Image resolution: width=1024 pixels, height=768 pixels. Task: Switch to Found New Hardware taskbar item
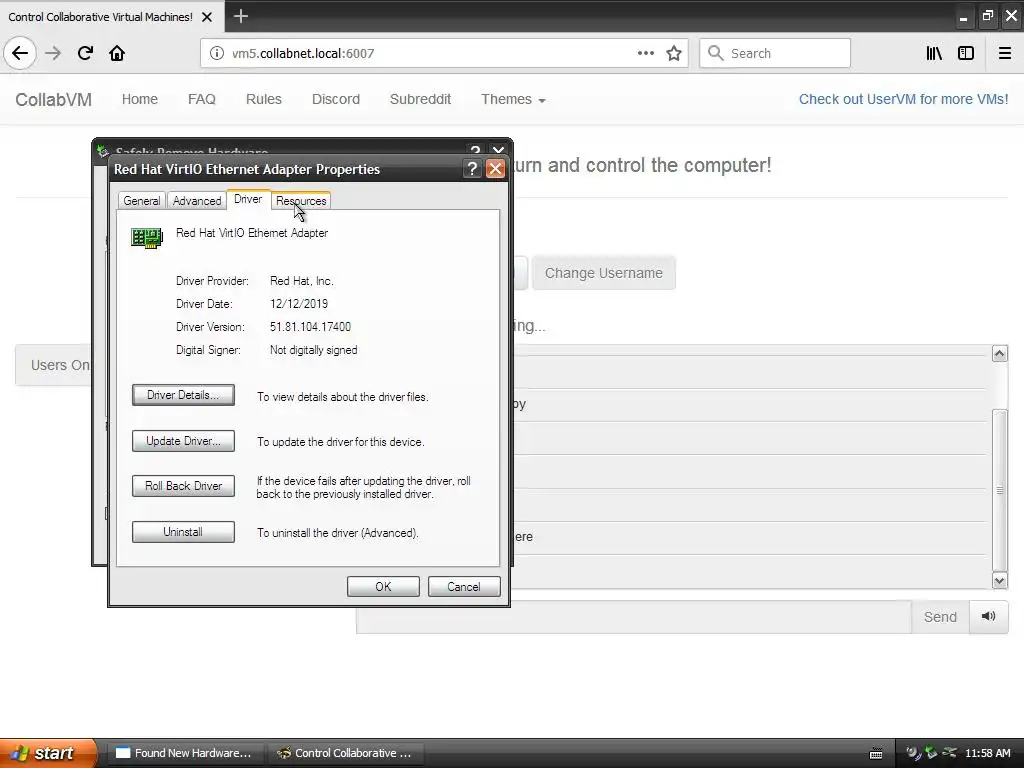[x=184, y=753]
